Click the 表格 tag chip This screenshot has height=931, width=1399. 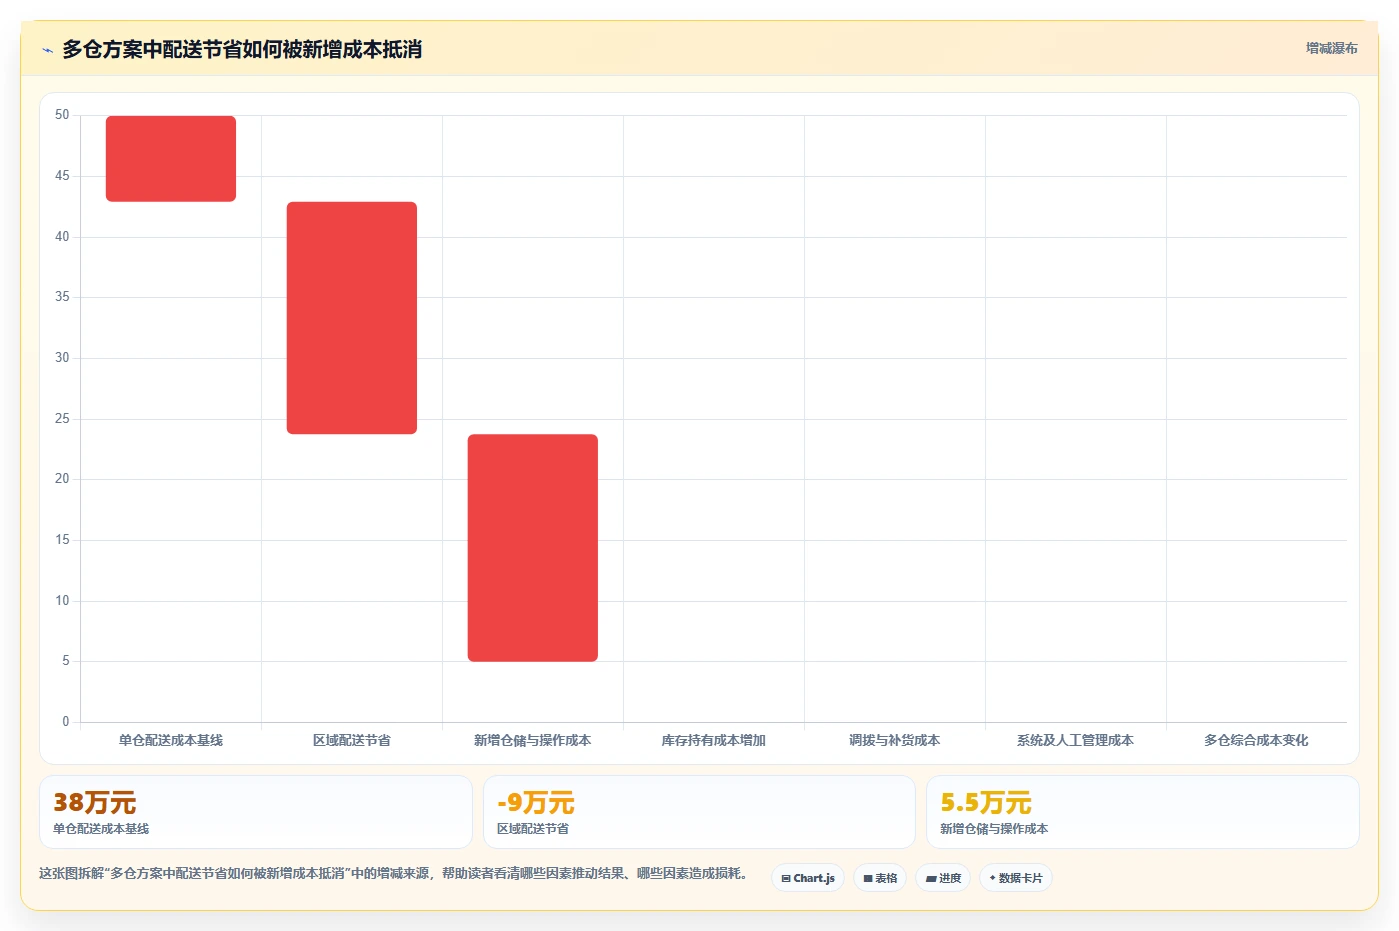click(880, 878)
